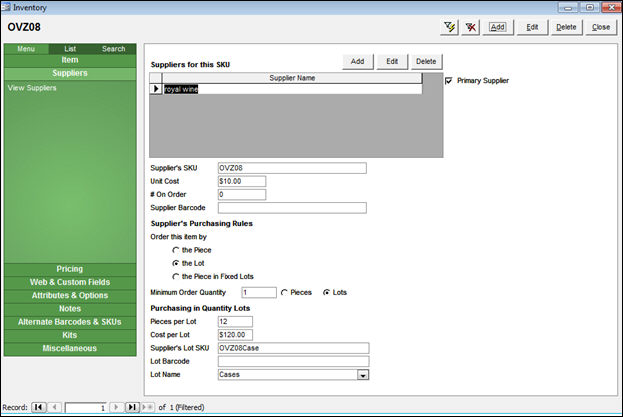The image size is (623, 417).
Task: Click the Cost per Lot field
Action: pos(235,335)
